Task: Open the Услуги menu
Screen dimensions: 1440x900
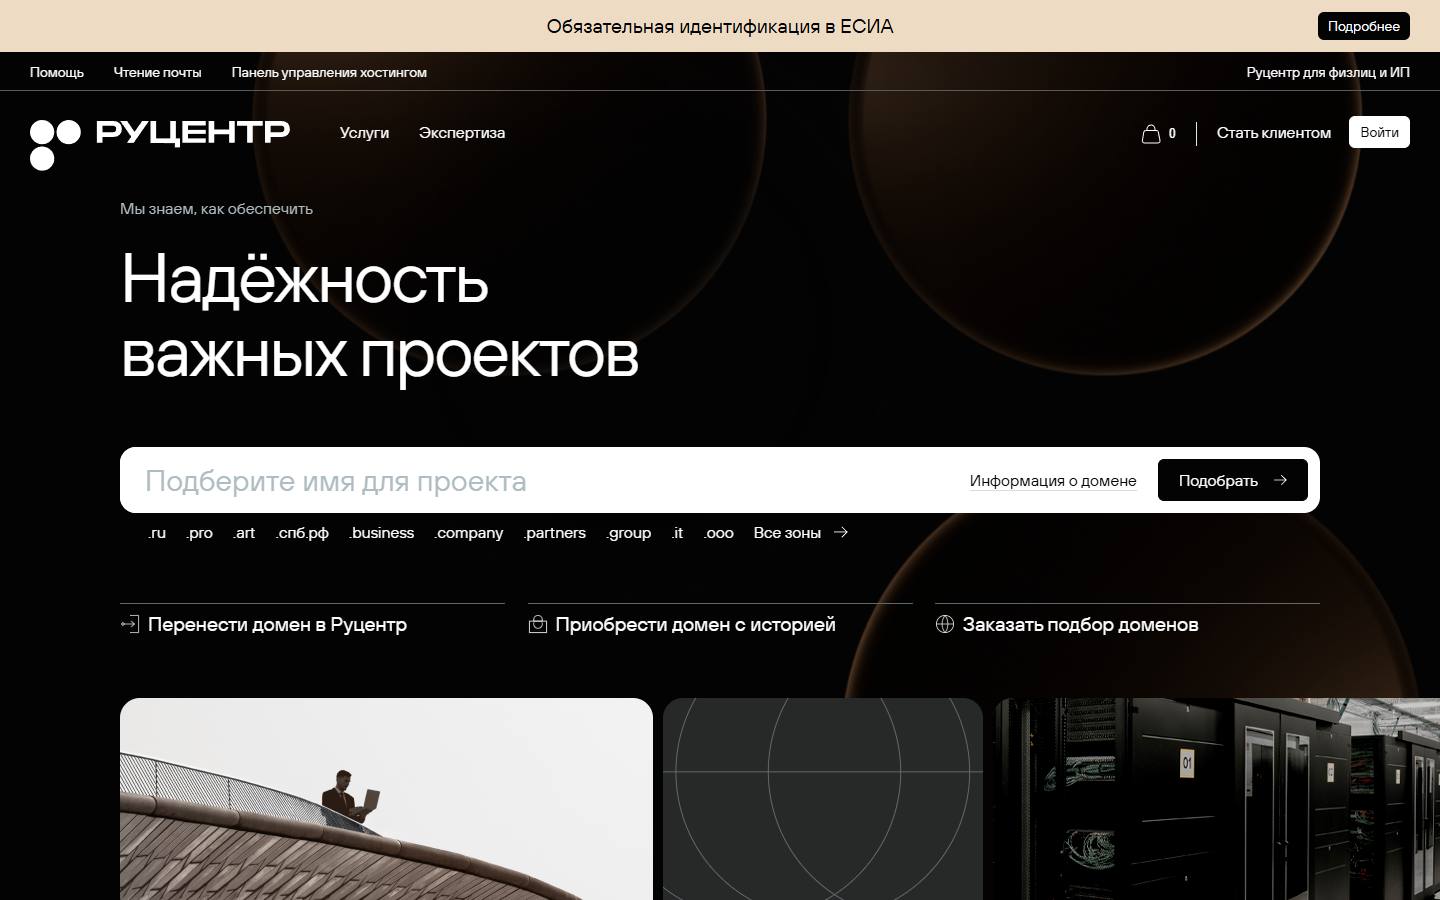Action: tap(364, 133)
